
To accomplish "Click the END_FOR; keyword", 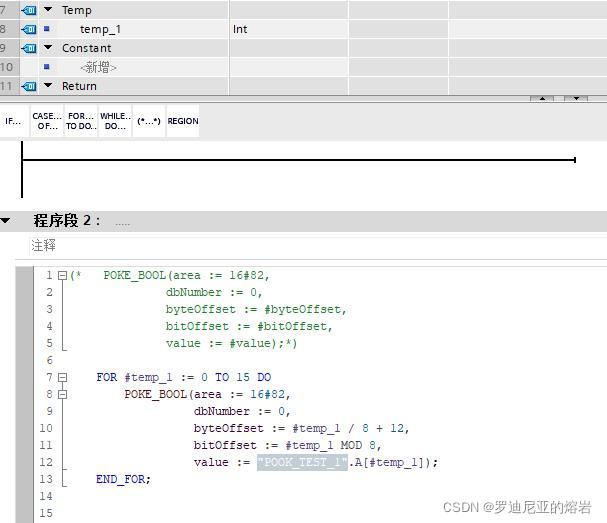I will coord(123,479).
